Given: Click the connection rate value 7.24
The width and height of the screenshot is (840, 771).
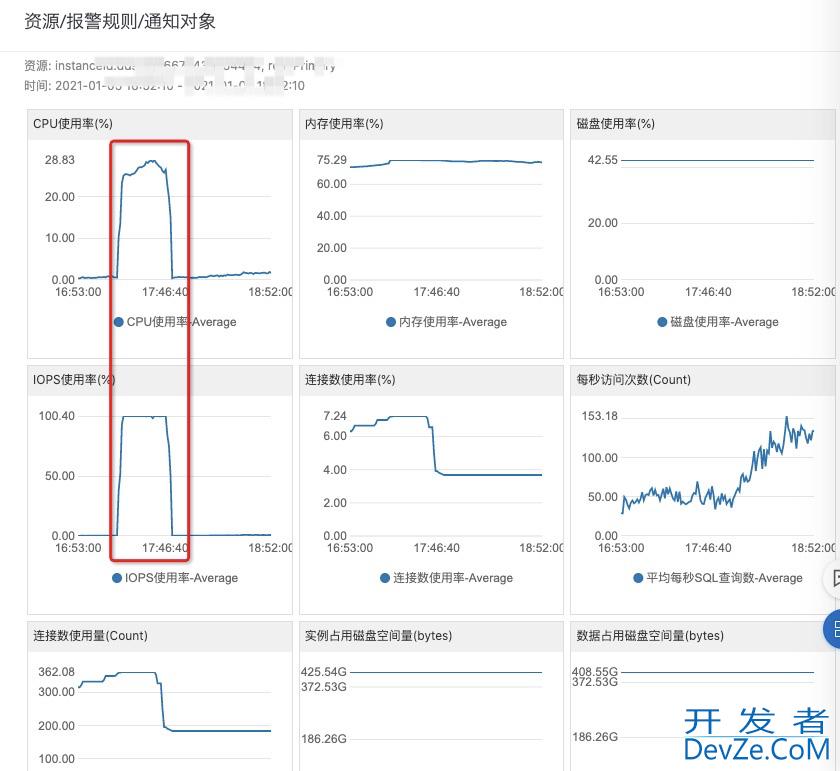Looking at the screenshot, I should pos(335,416).
